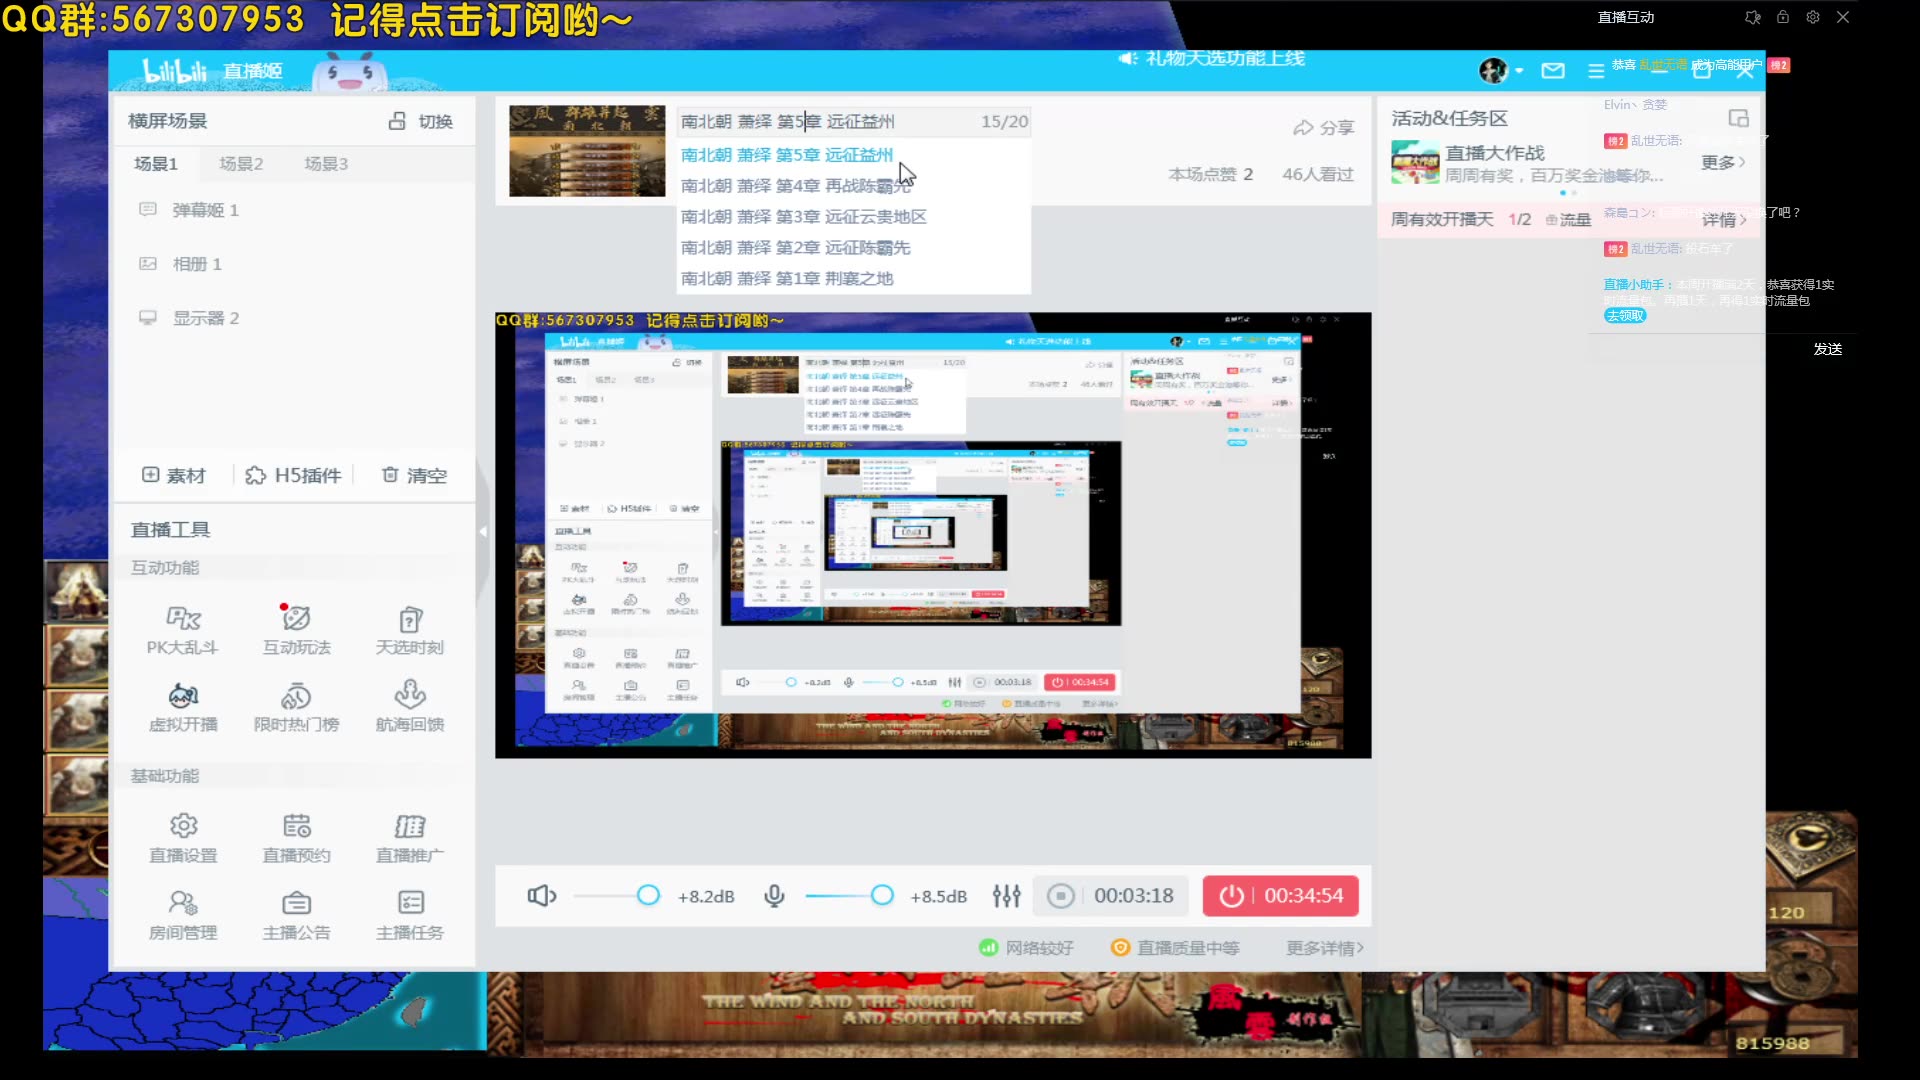Image resolution: width=1920 pixels, height=1080 pixels.
Task: Open PK大乱斗 interactive tool
Action: pos(183,630)
